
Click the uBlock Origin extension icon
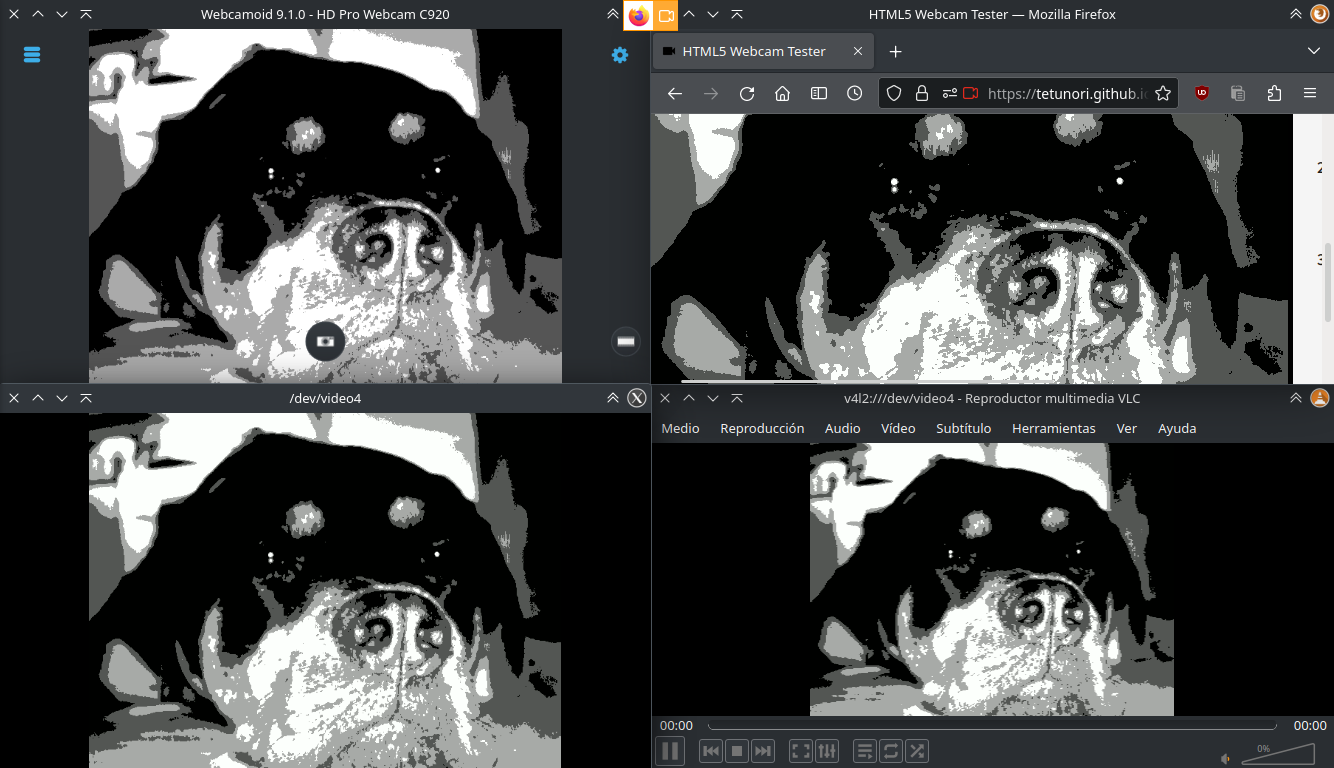coord(1202,93)
